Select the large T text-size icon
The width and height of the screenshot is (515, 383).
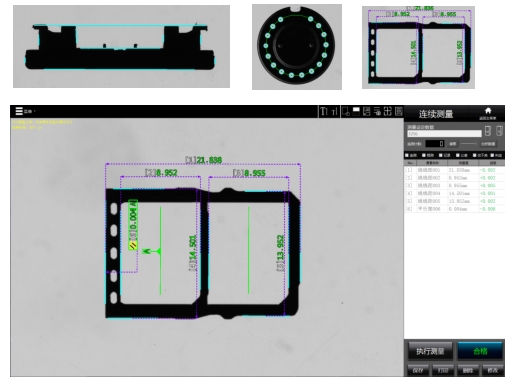[324, 111]
